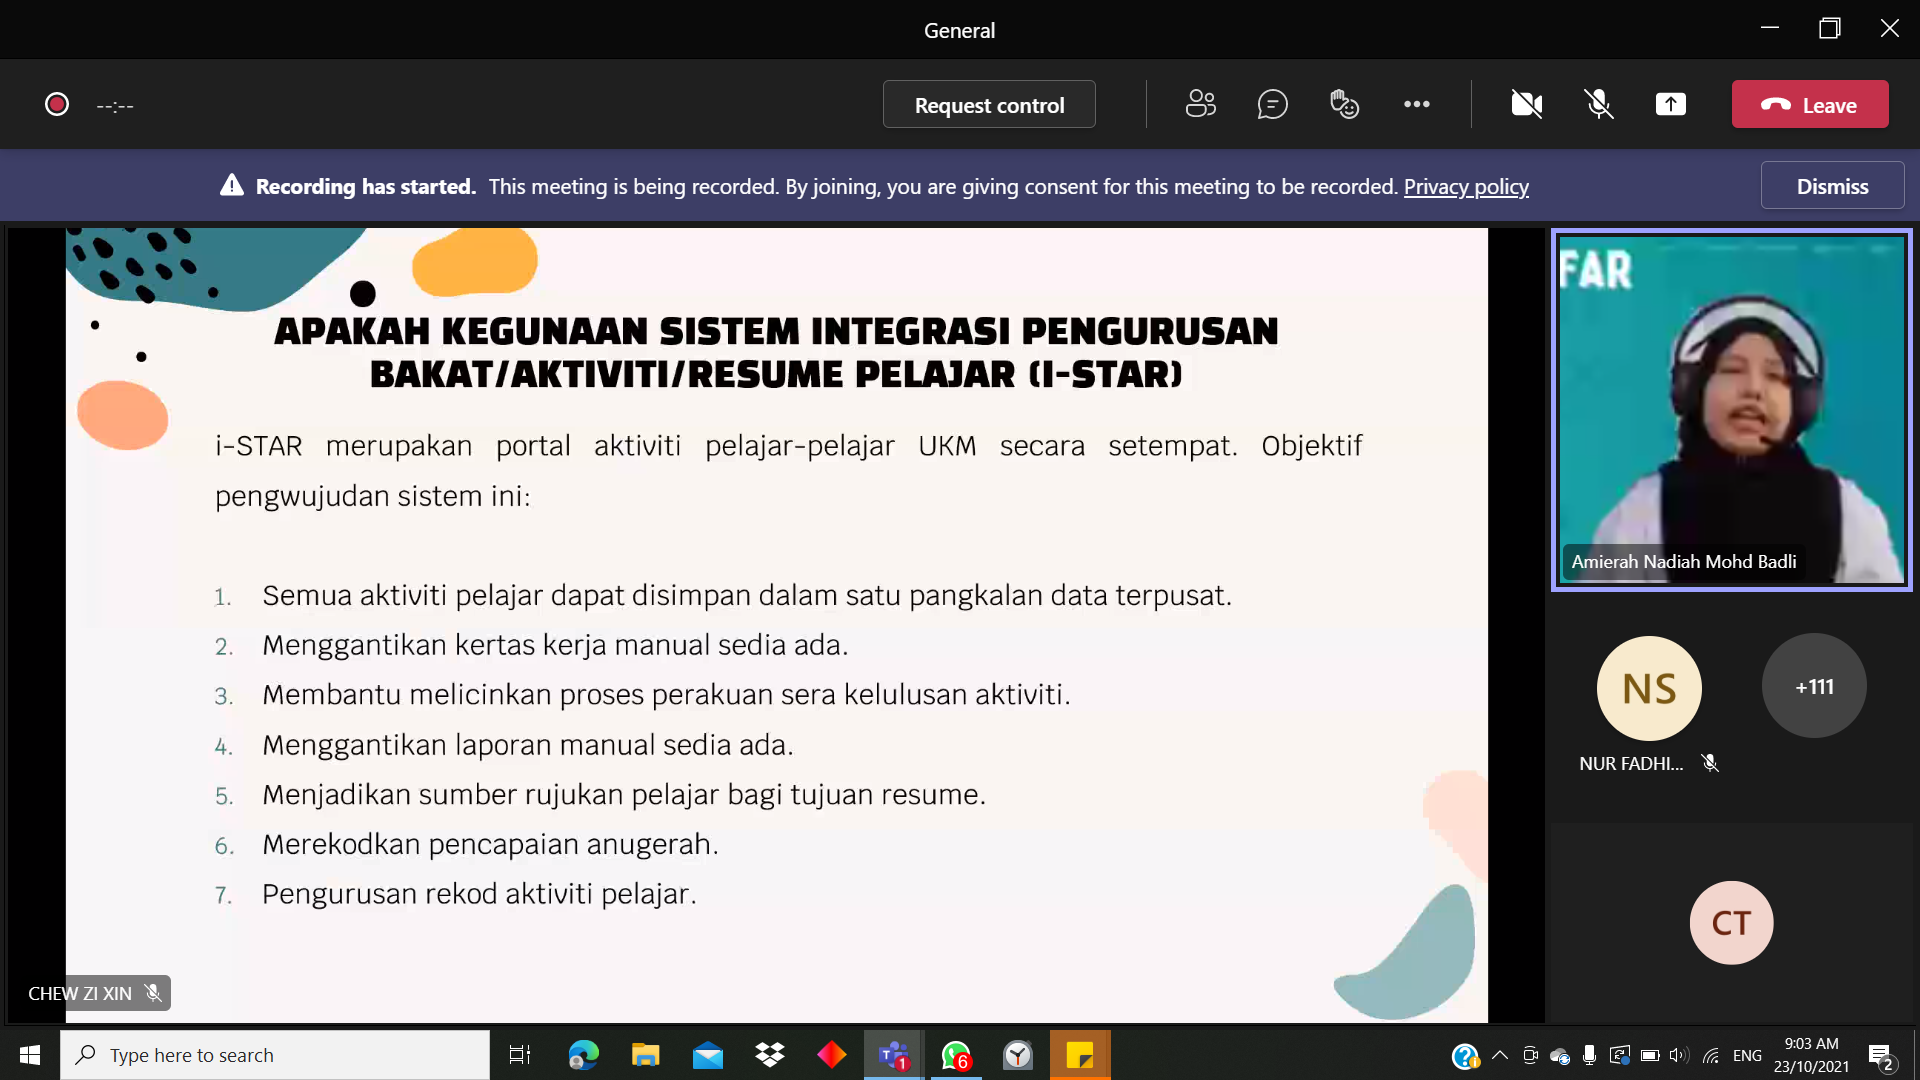This screenshot has width=1920, height=1080.
Task: Open the raise hand reactions icon
Action: (1344, 104)
